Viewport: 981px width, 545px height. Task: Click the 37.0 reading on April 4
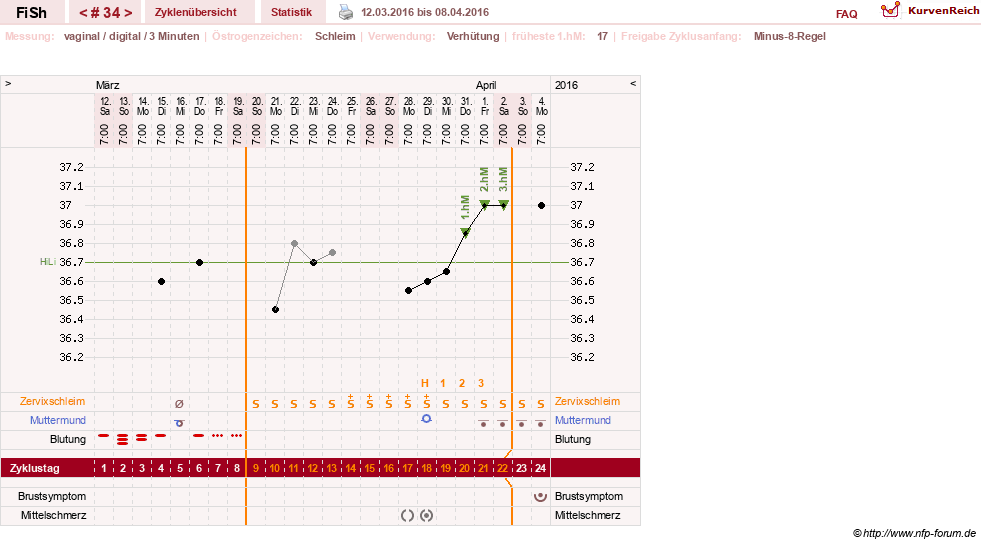click(x=541, y=205)
